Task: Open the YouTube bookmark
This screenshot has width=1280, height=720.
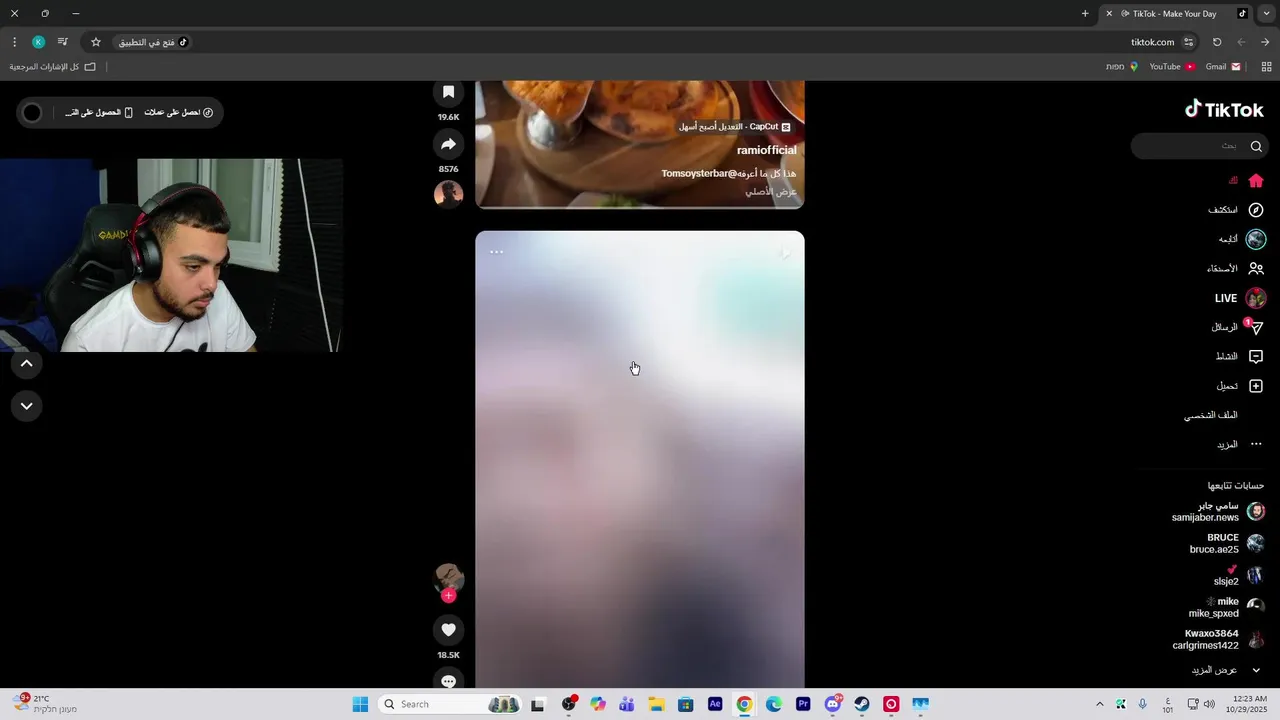Action: tap(1172, 67)
